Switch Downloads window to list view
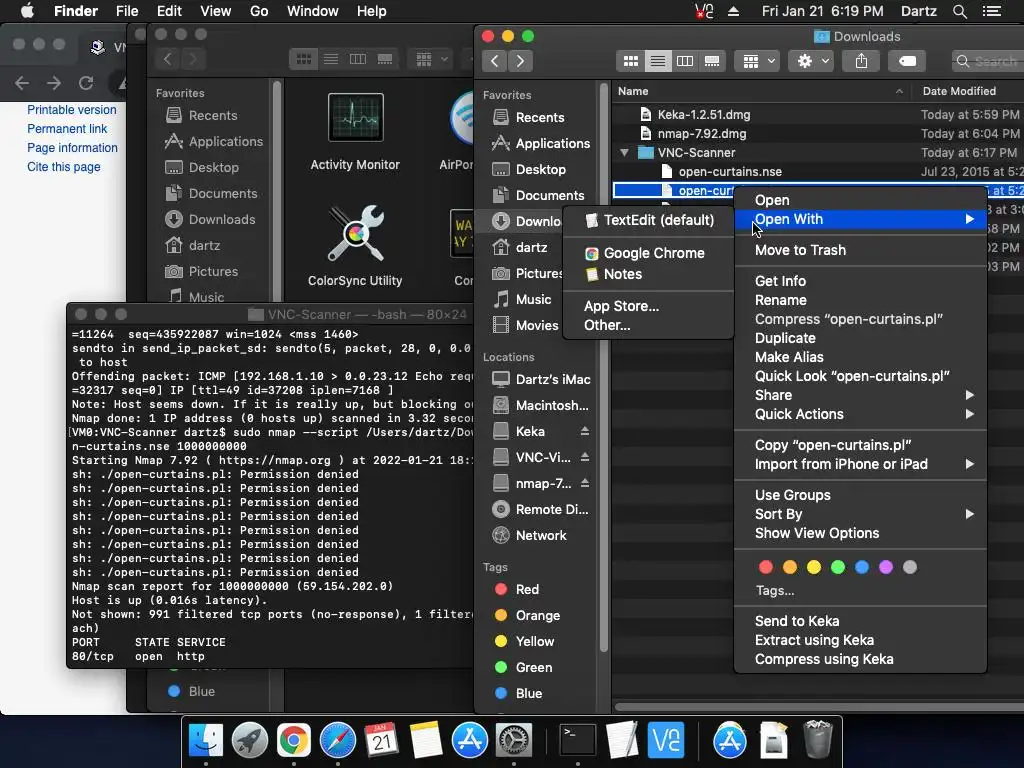This screenshot has width=1024, height=768. (658, 61)
